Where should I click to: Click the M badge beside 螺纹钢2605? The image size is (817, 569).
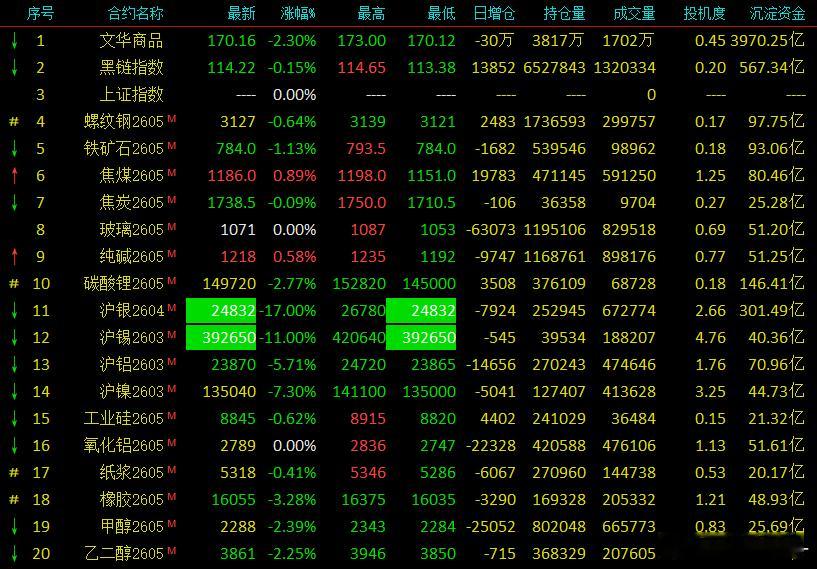[x=171, y=119]
